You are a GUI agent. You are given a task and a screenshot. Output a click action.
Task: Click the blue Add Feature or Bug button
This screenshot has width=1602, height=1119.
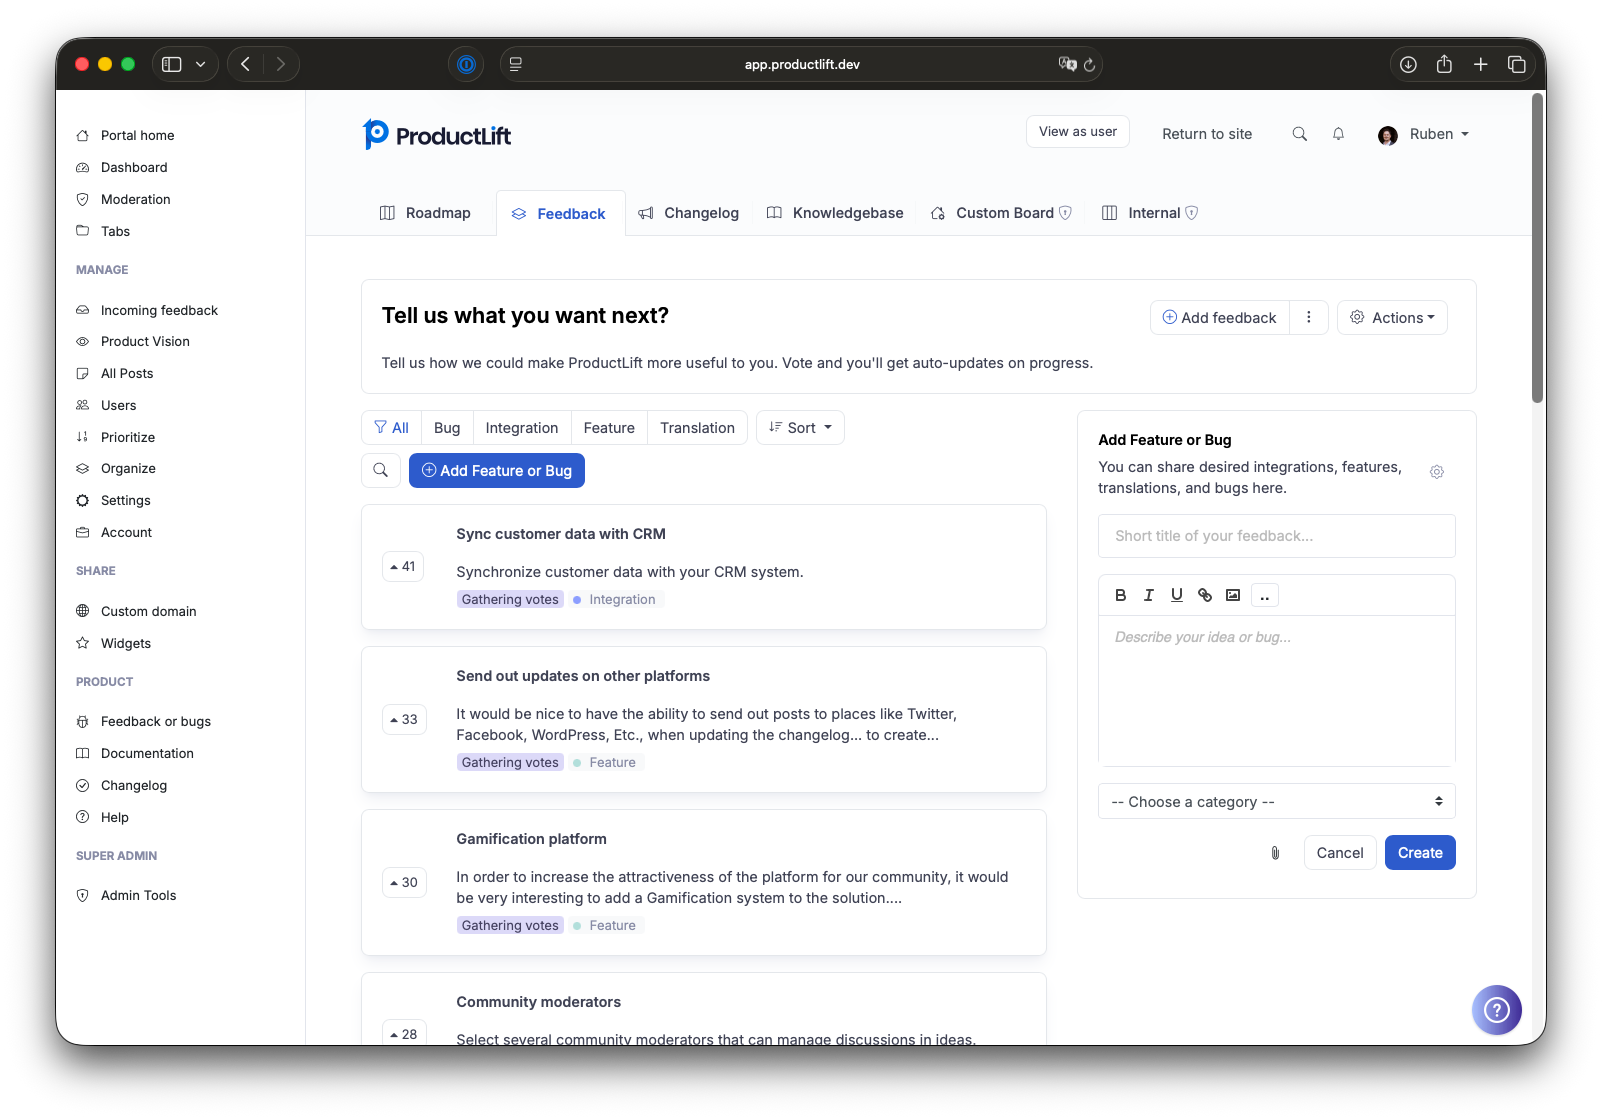(x=497, y=470)
